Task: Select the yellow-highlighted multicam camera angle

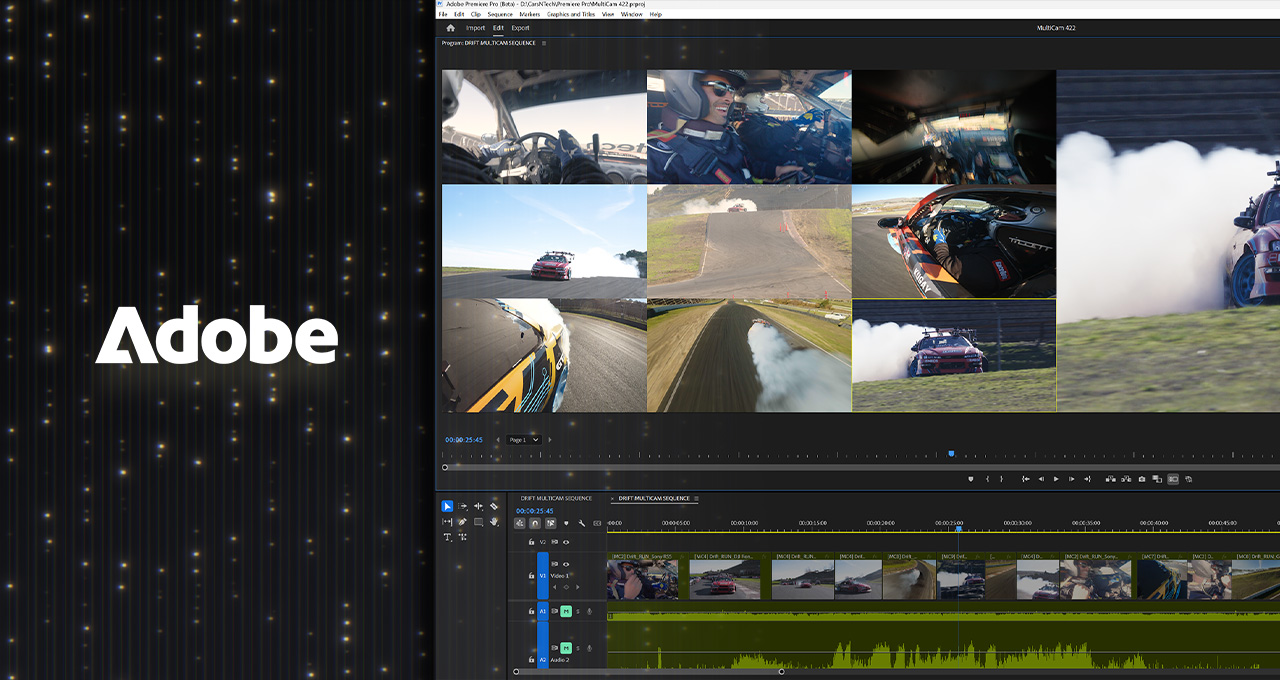Action: click(x=953, y=354)
